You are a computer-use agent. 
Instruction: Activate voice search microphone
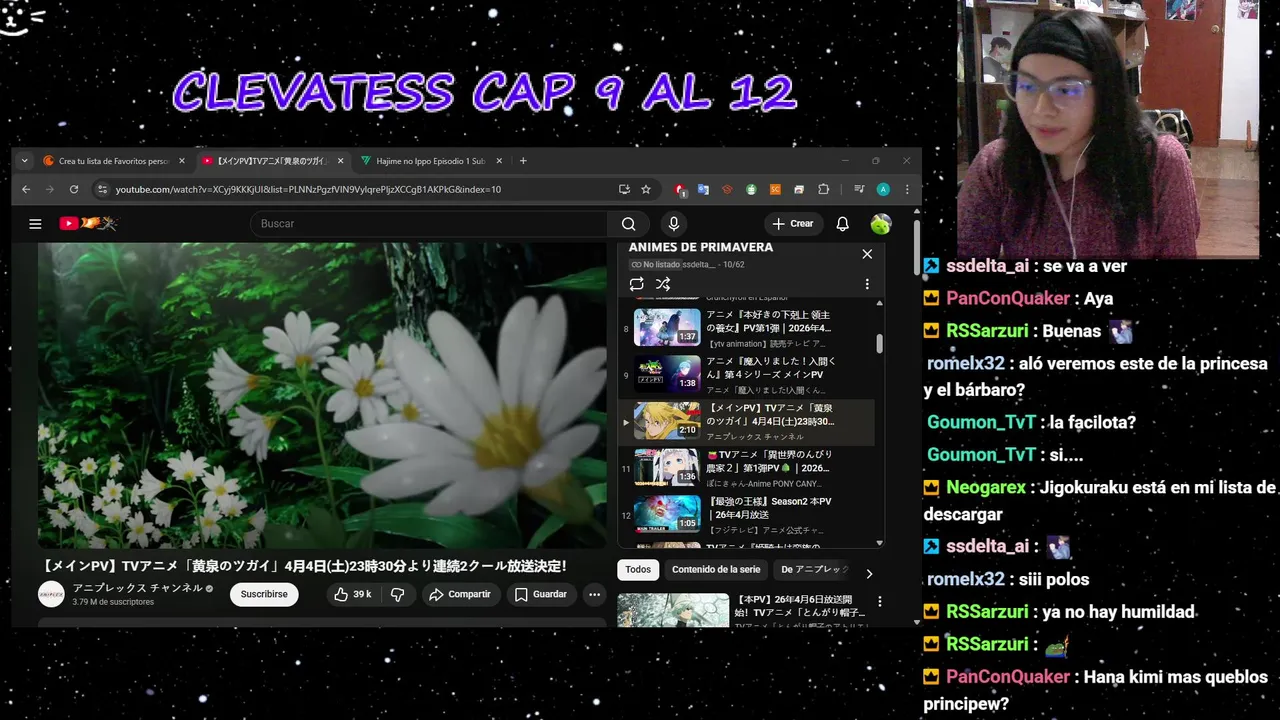tap(674, 224)
